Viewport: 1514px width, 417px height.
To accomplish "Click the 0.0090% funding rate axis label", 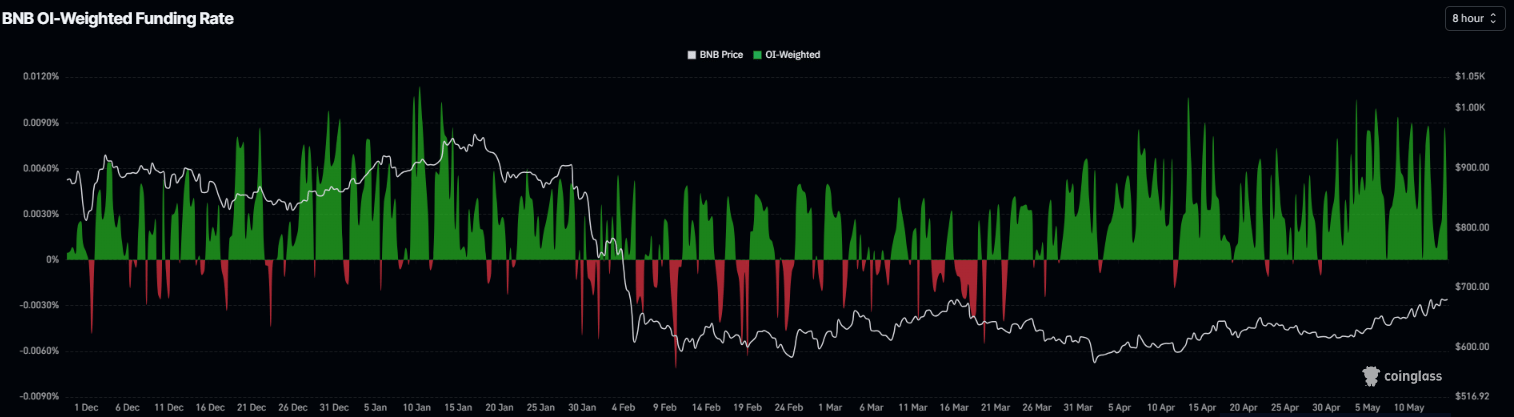I will pos(39,123).
